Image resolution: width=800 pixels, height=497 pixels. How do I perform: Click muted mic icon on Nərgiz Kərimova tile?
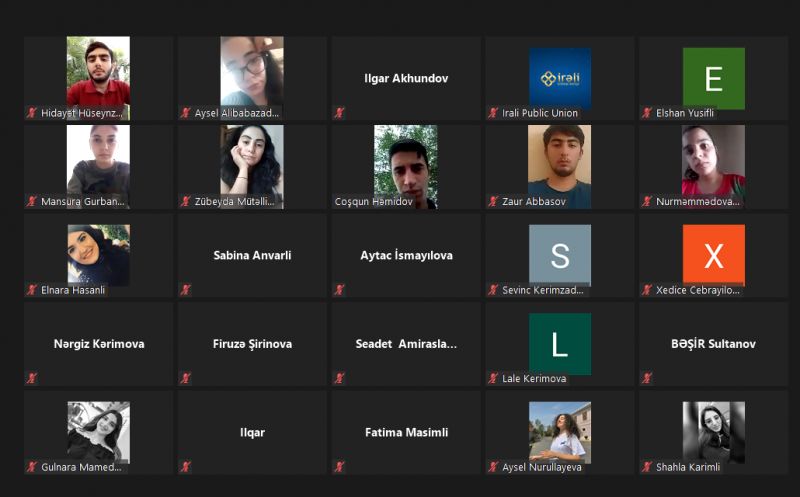32,378
